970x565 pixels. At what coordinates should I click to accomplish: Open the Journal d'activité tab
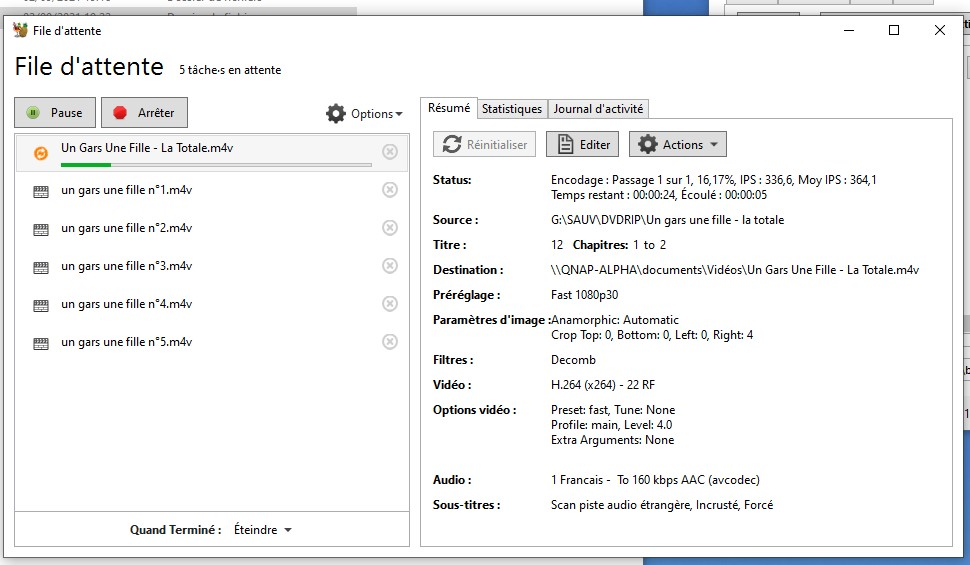599,109
